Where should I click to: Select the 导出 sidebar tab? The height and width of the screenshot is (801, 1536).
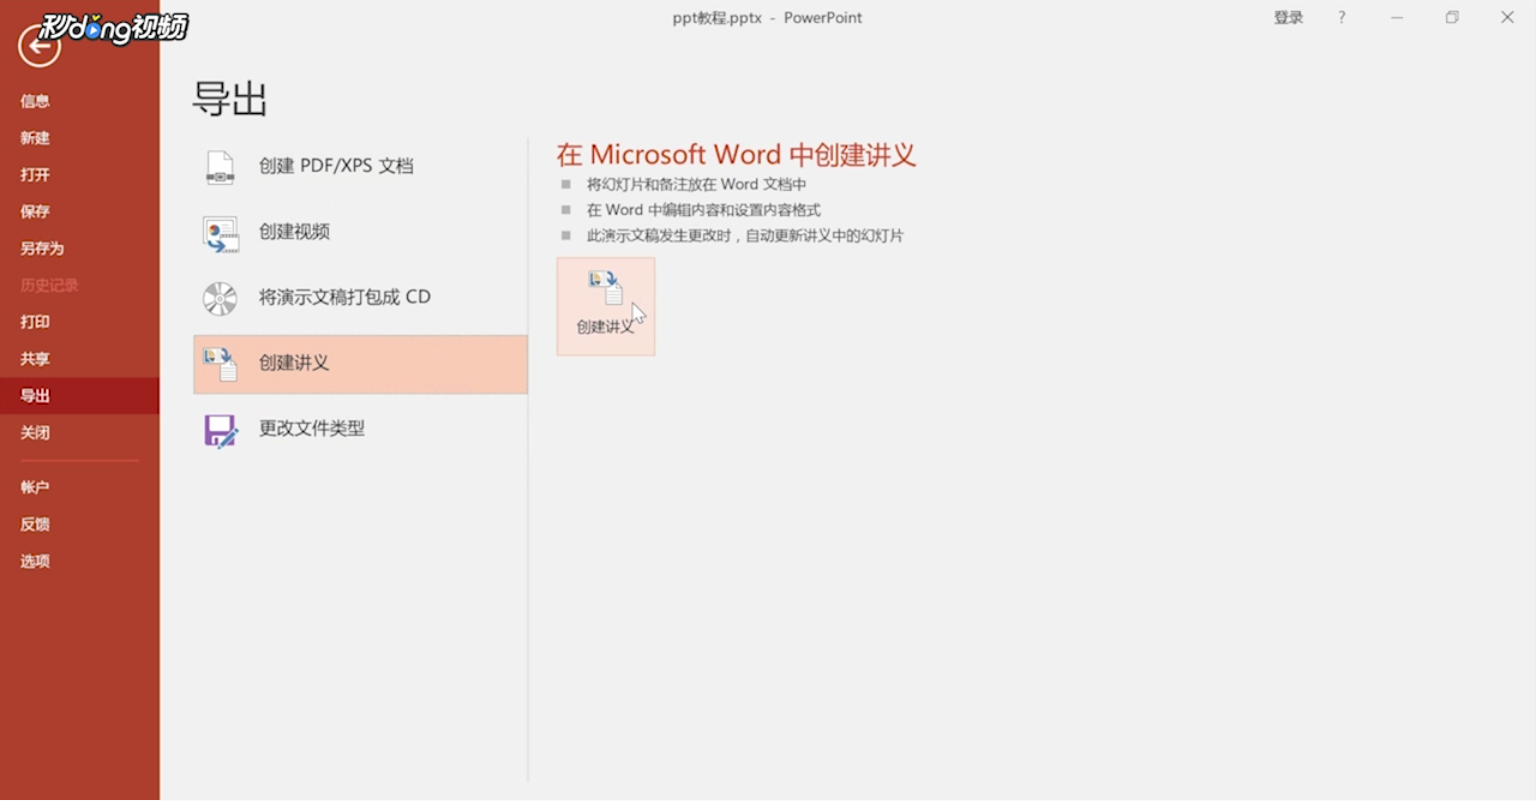point(80,396)
